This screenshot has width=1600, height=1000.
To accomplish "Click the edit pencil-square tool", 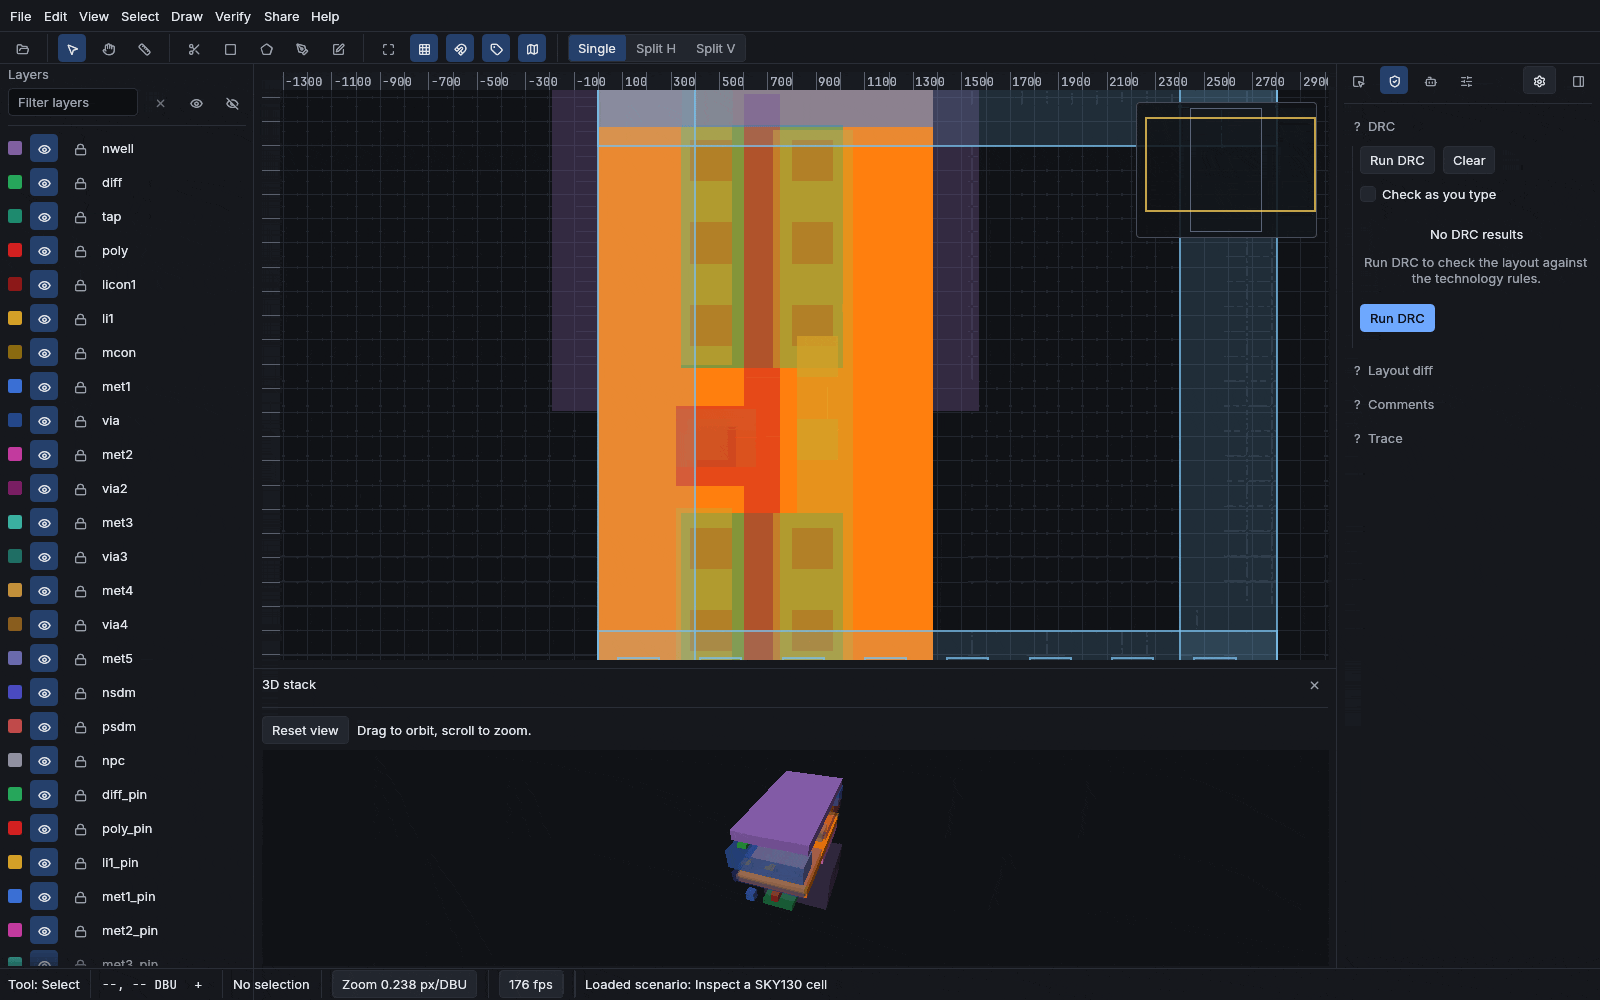I will [339, 49].
